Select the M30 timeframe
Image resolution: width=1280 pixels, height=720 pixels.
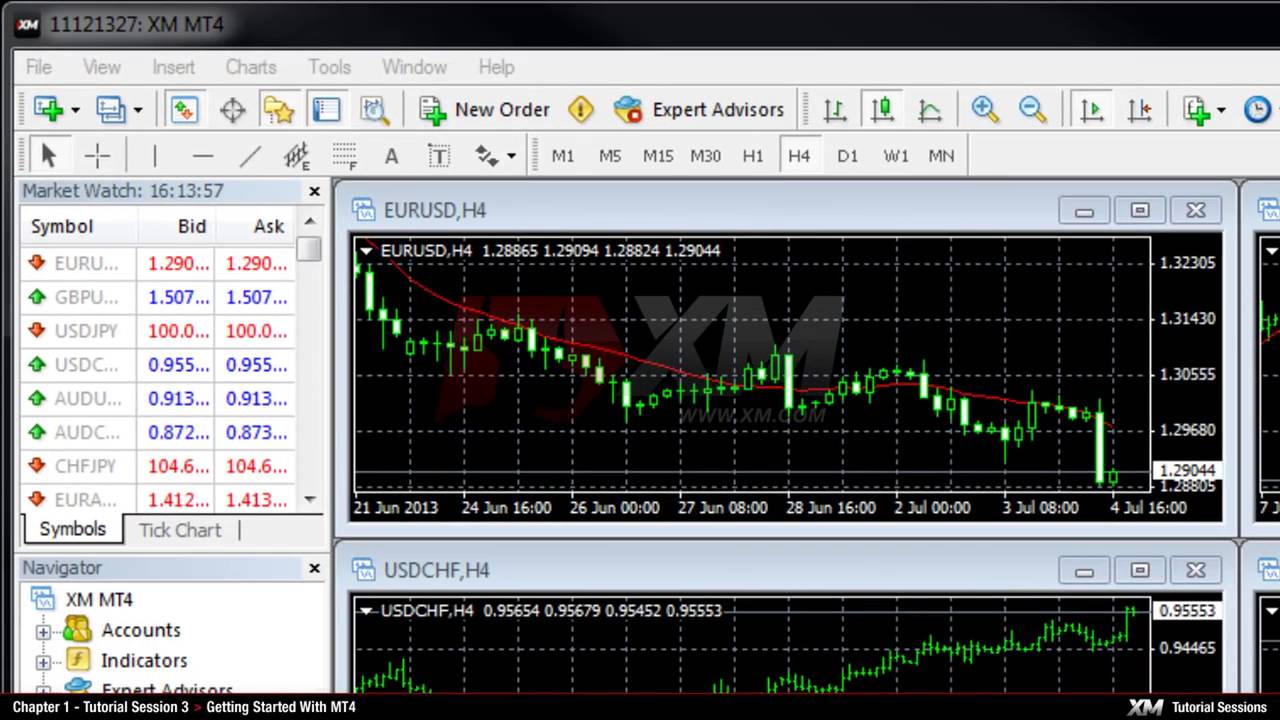706,156
